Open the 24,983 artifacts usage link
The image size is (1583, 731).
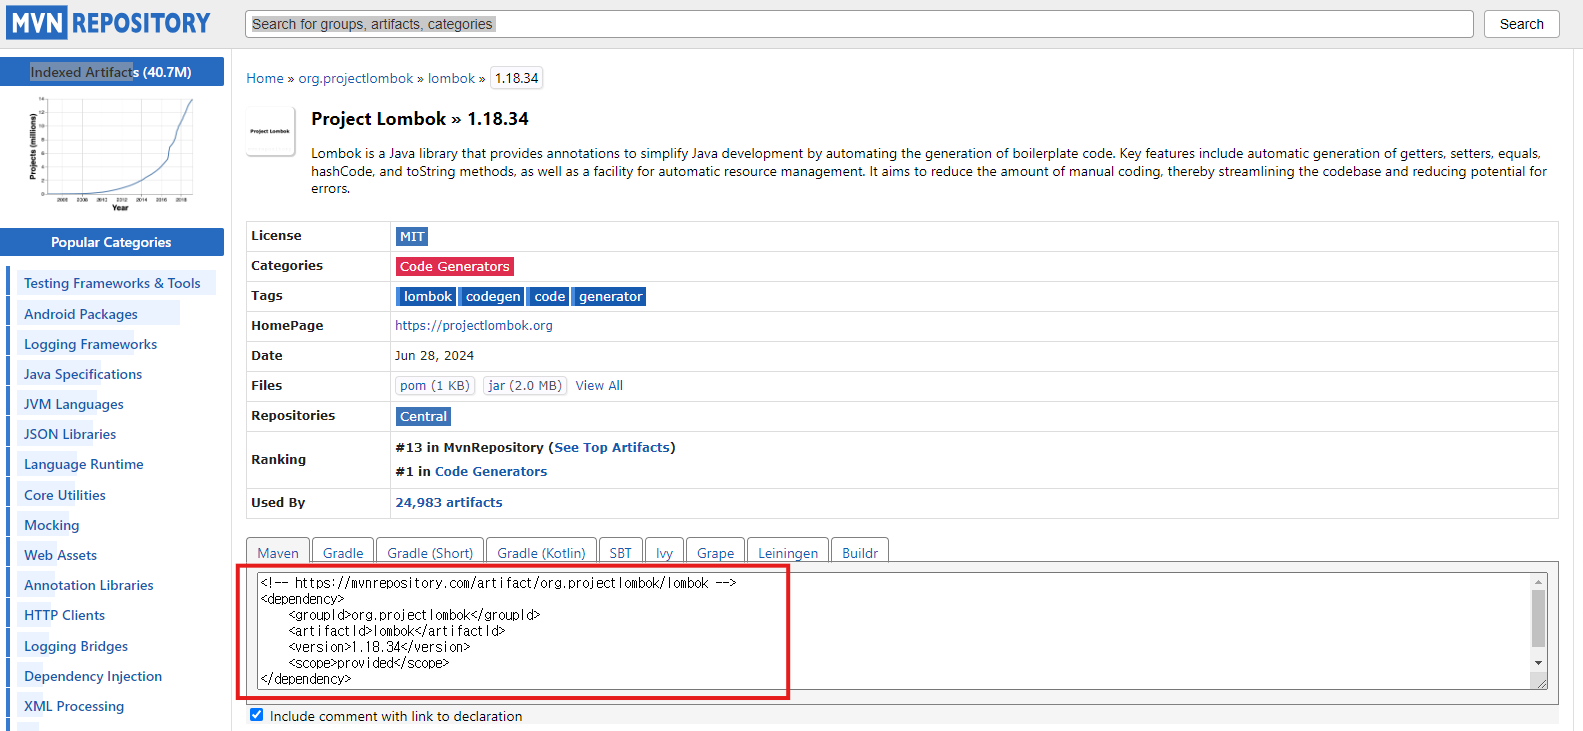(449, 503)
